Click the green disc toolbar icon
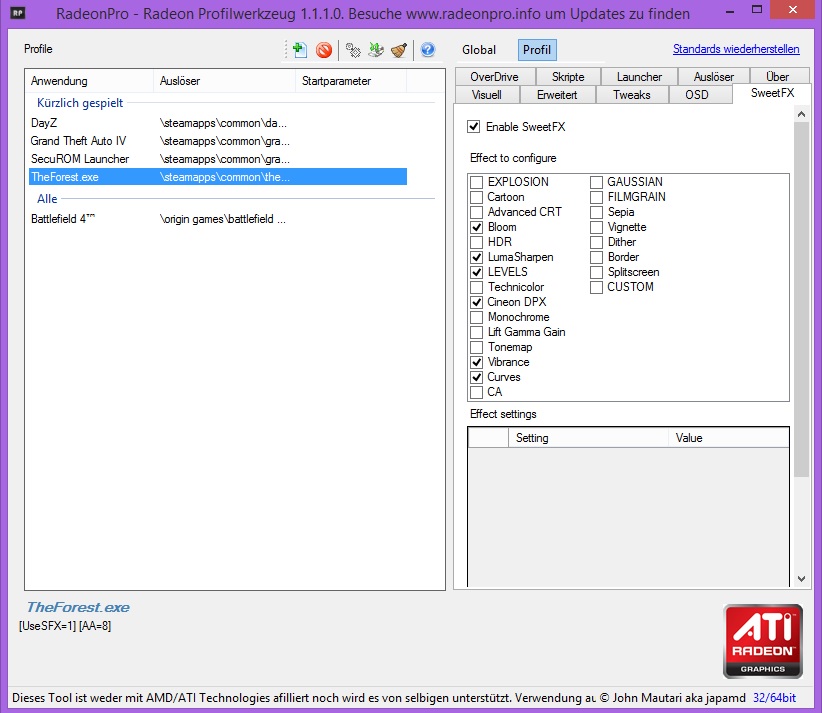The image size is (822, 713). [x=376, y=50]
